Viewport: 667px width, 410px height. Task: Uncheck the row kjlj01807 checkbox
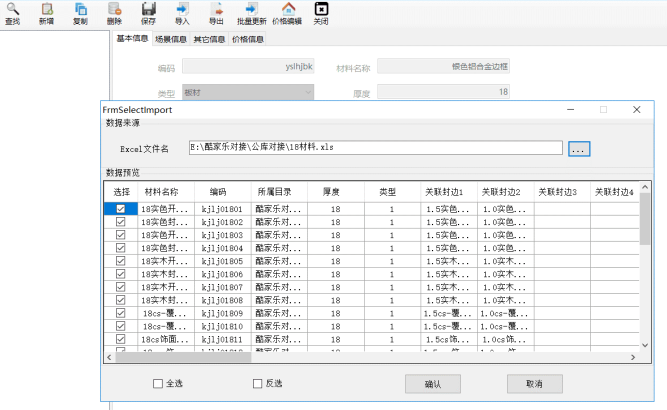pos(121,287)
